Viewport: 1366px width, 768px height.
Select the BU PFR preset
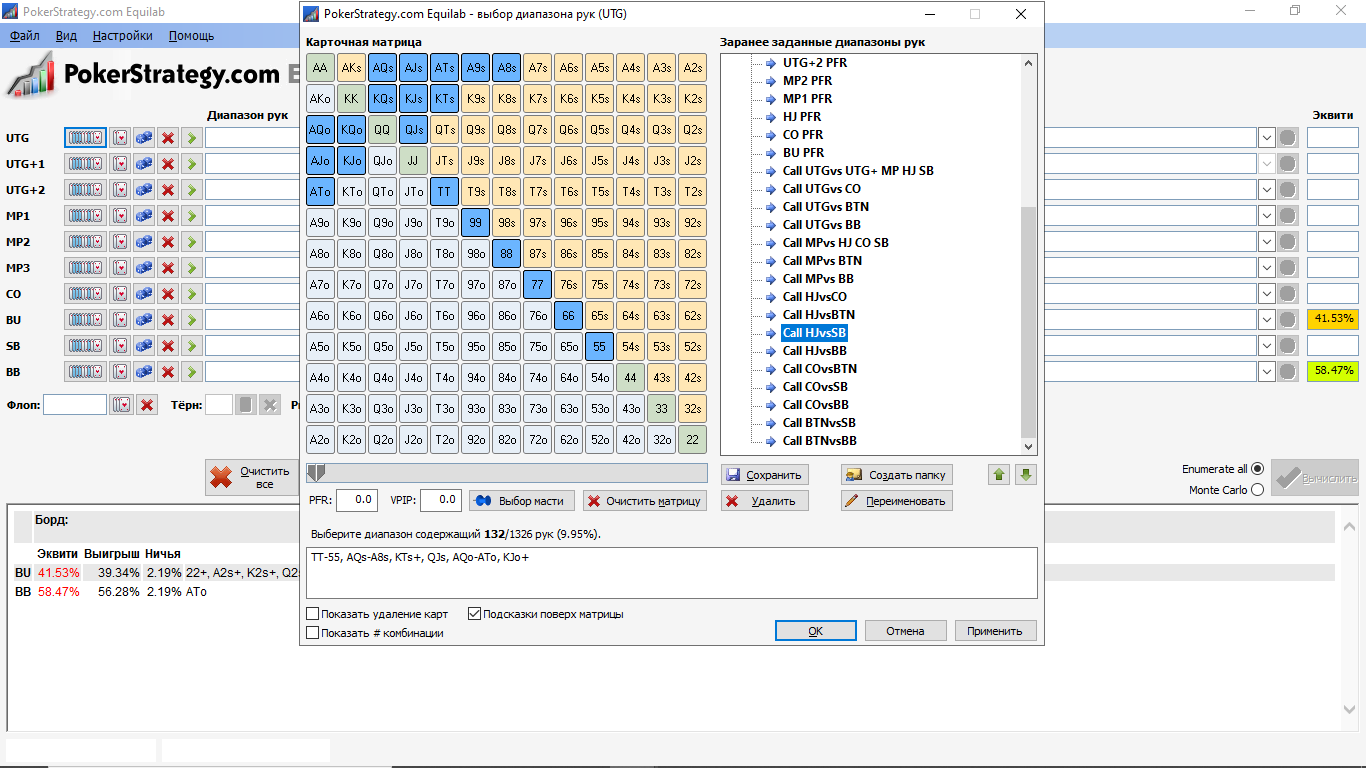[x=803, y=153]
